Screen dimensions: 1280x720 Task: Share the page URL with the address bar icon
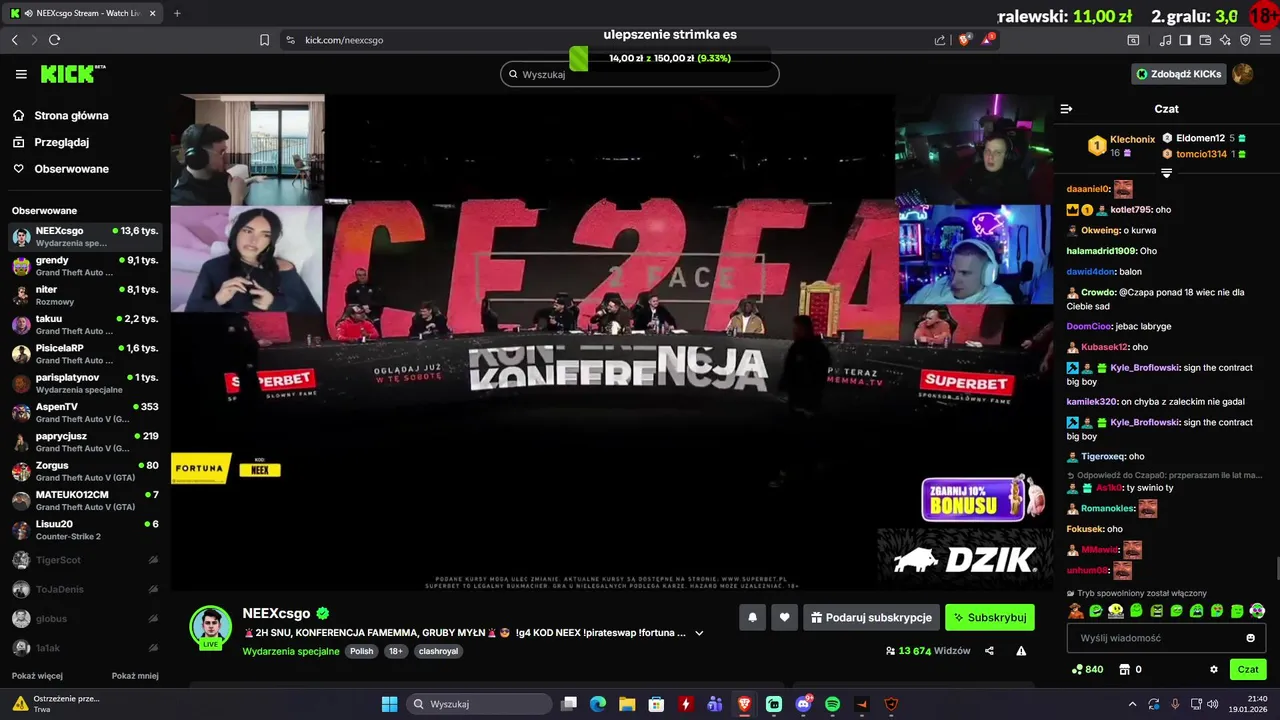[940, 40]
